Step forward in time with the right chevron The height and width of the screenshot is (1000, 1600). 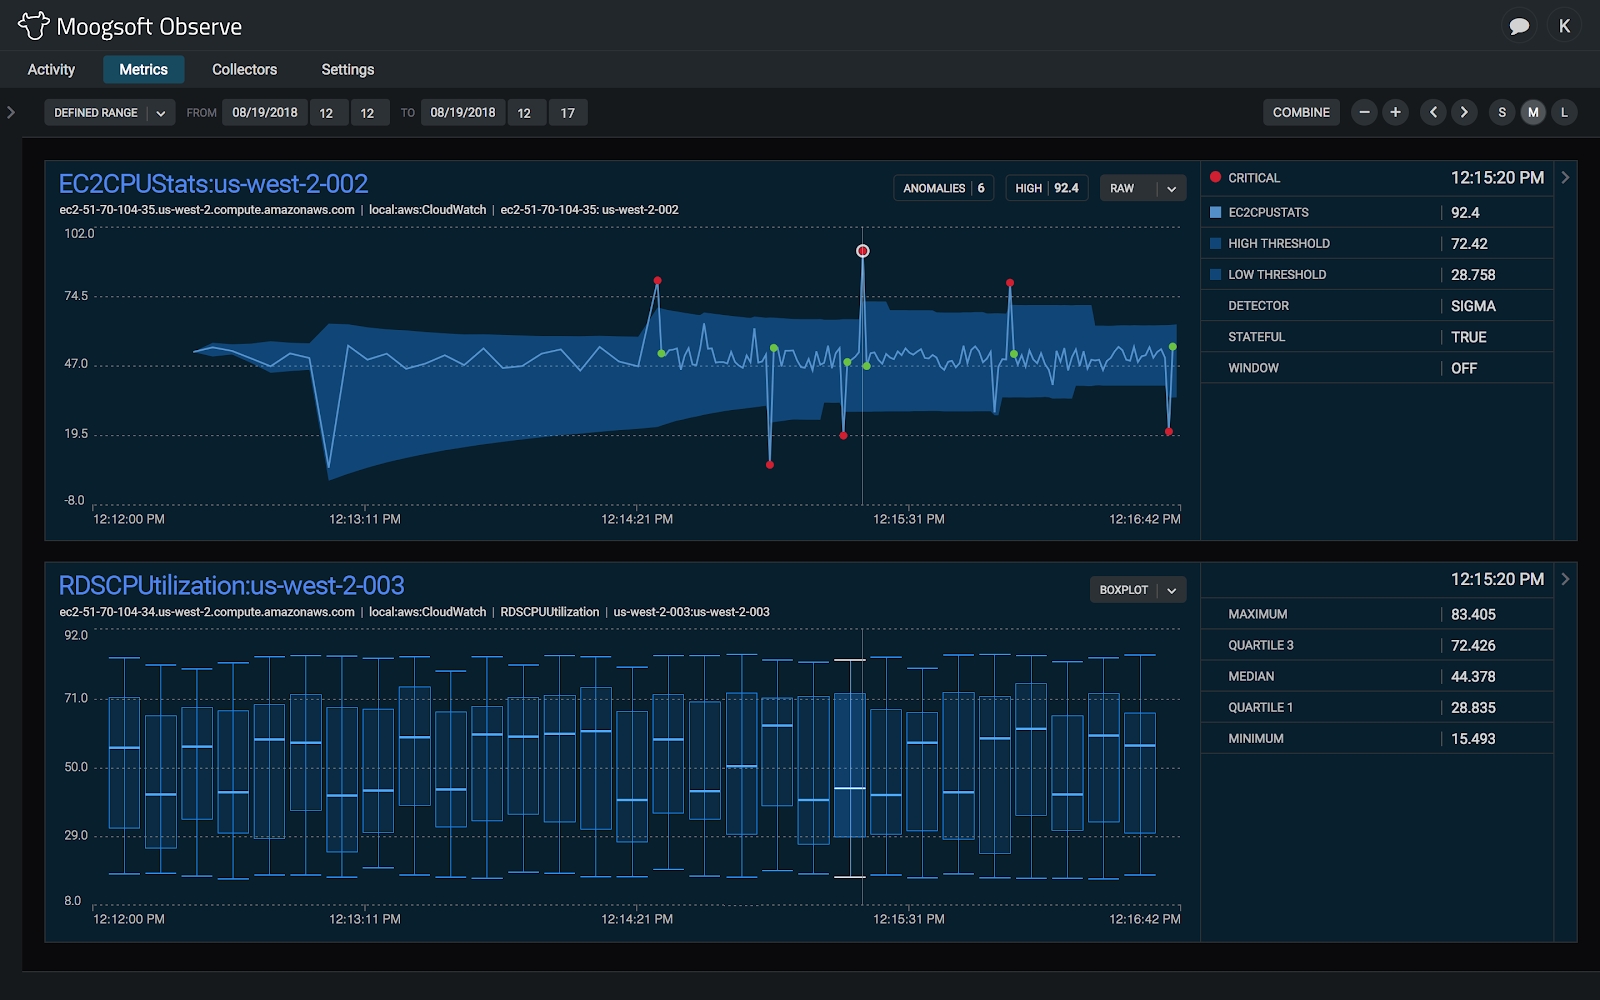coord(1464,112)
